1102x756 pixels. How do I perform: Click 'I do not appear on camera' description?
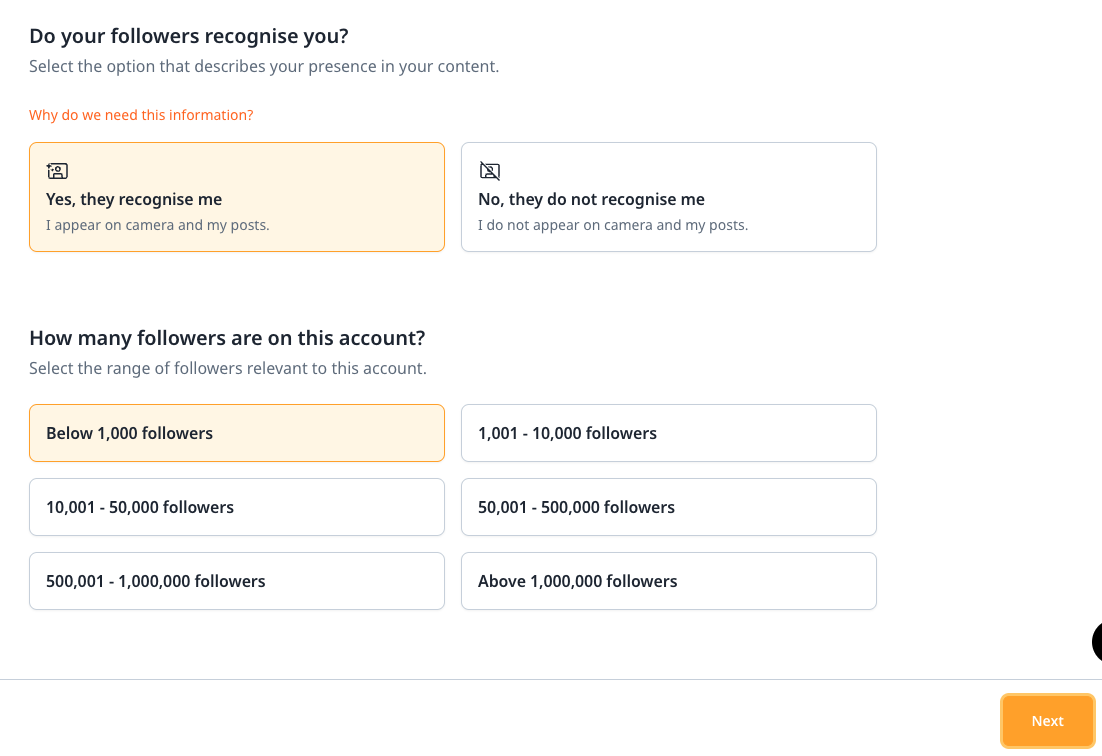point(613,225)
